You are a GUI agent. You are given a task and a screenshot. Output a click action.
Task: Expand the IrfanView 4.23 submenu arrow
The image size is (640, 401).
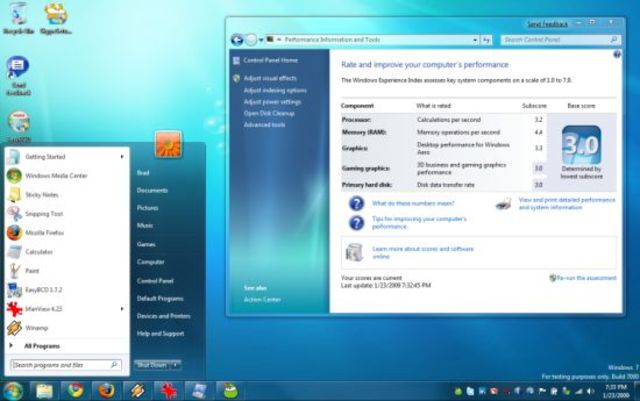(122, 309)
